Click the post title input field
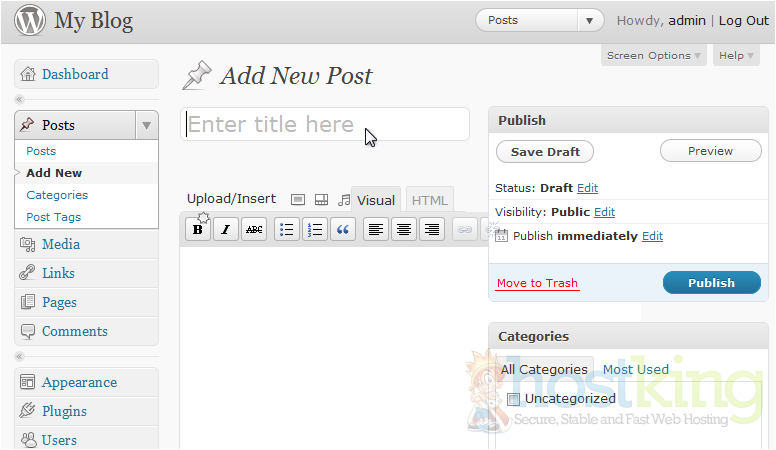This screenshot has width=776, height=450. [x=325, y=124]
